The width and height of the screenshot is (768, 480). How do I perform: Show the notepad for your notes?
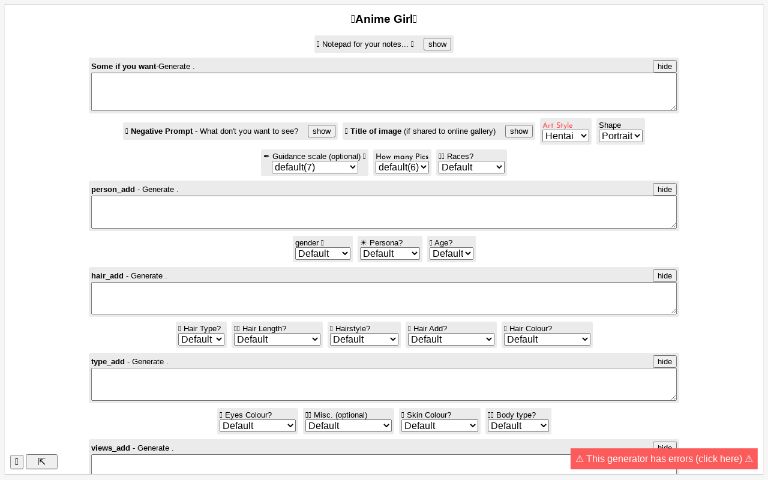pos(437,44)
